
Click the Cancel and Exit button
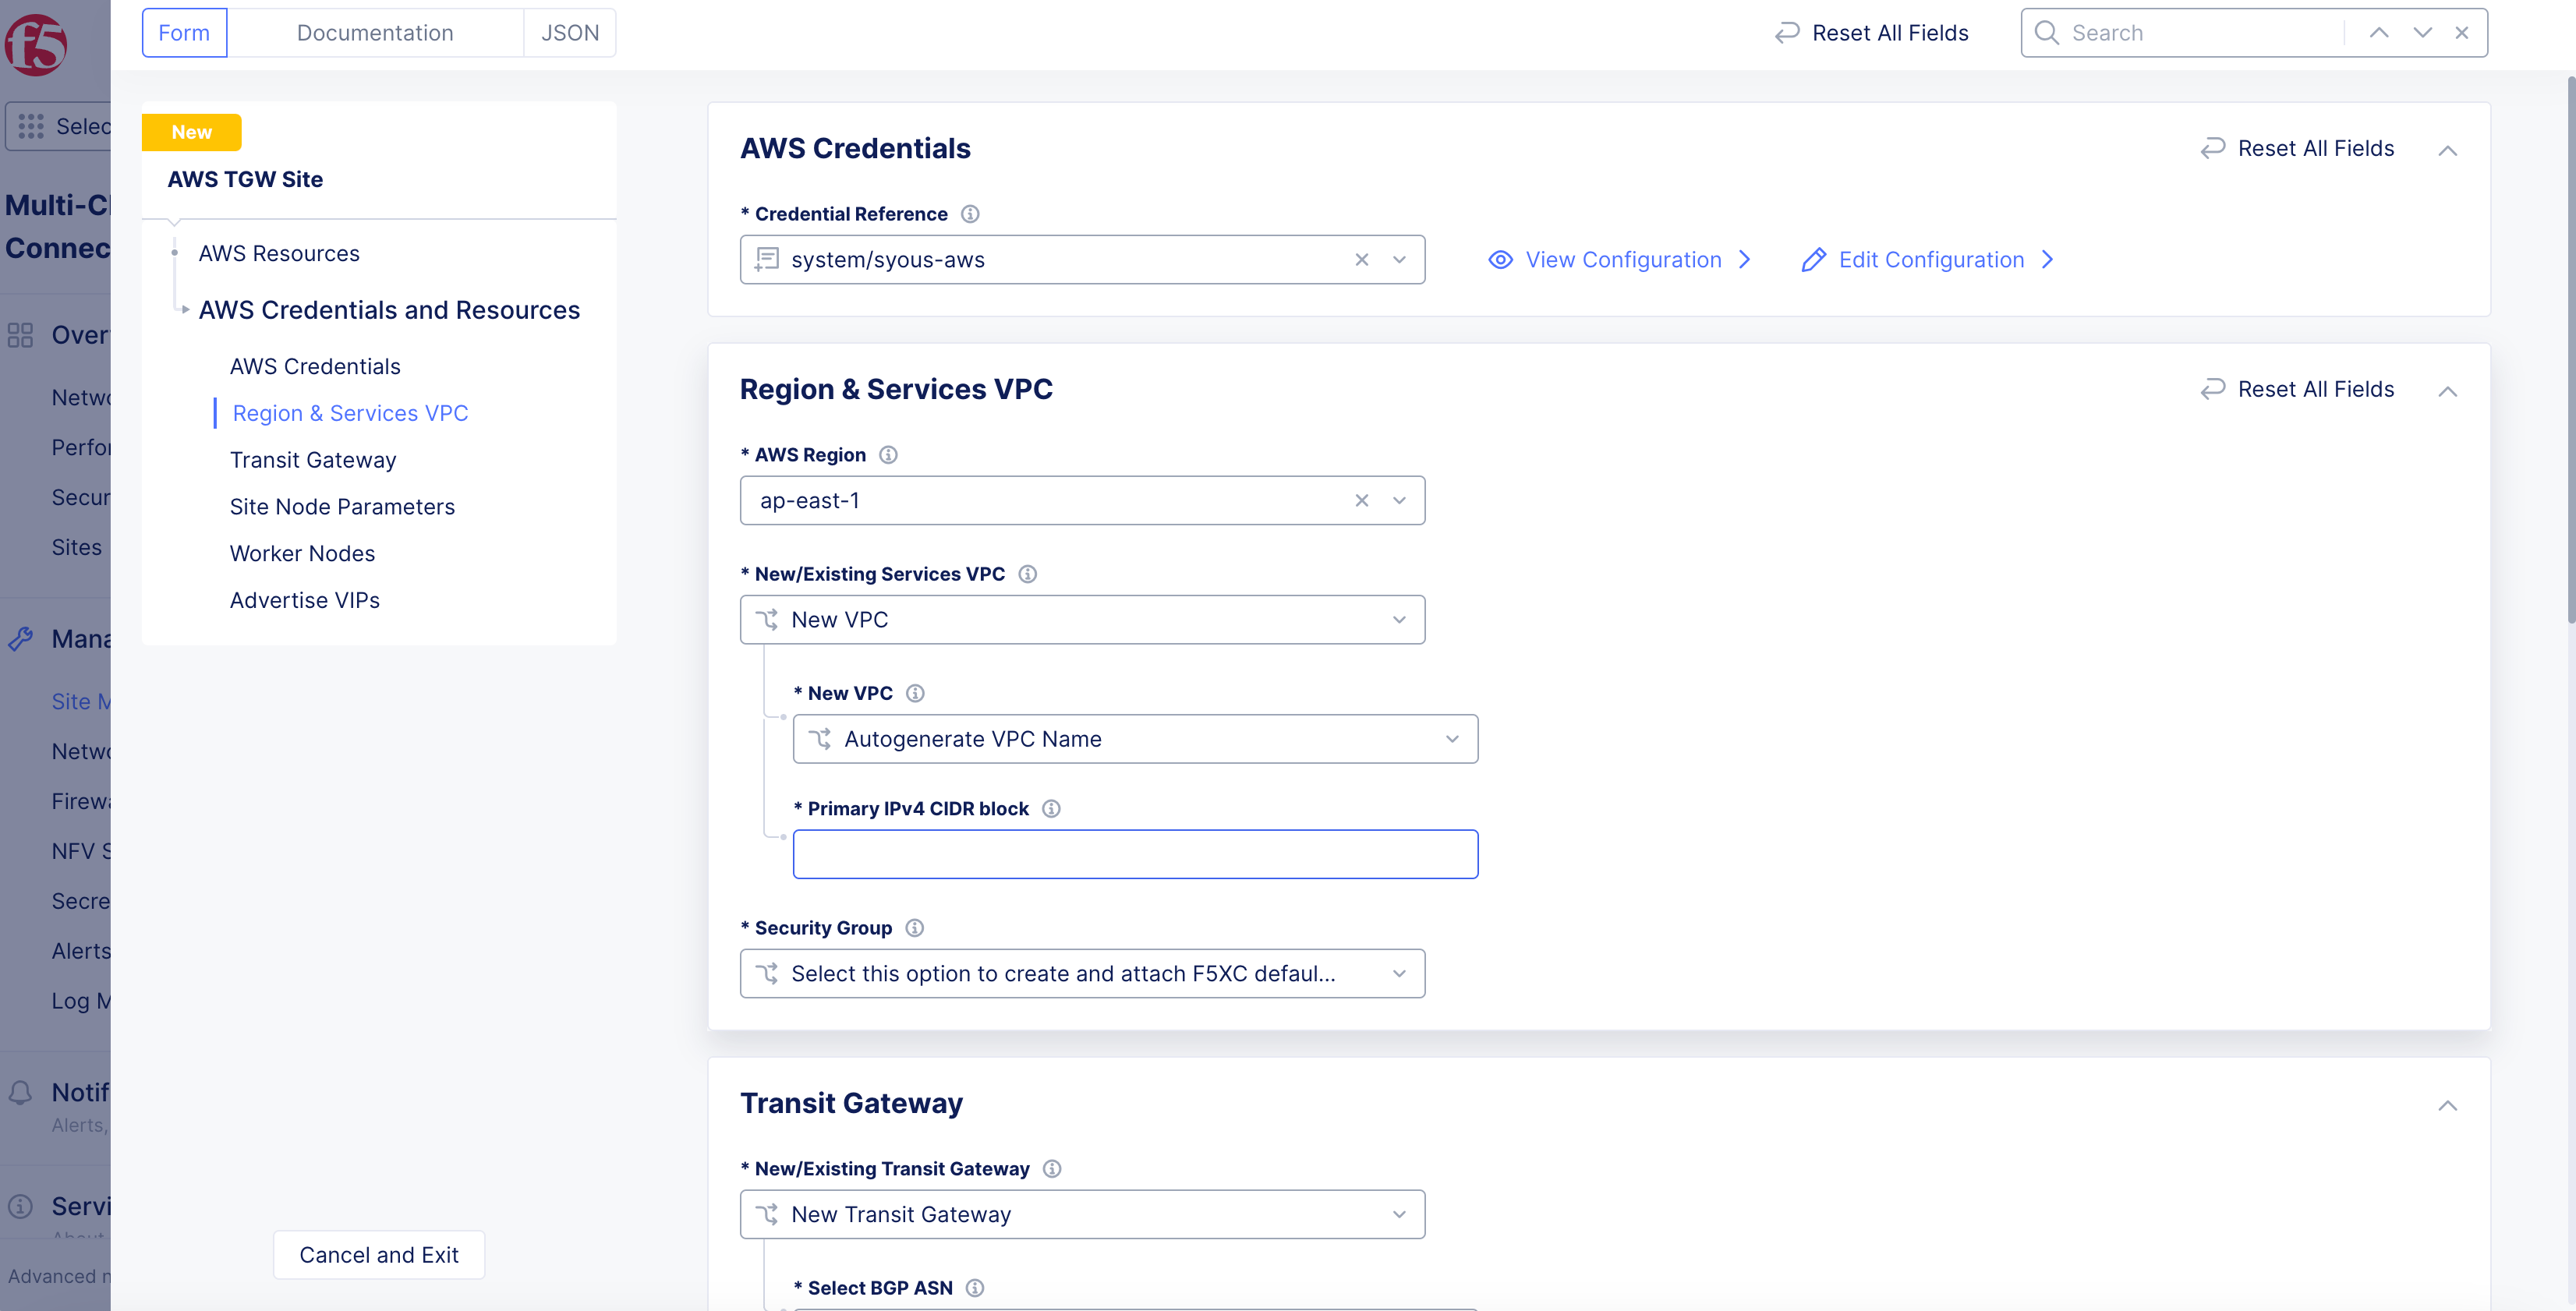pyautogui.click(x=378, y=1254)
